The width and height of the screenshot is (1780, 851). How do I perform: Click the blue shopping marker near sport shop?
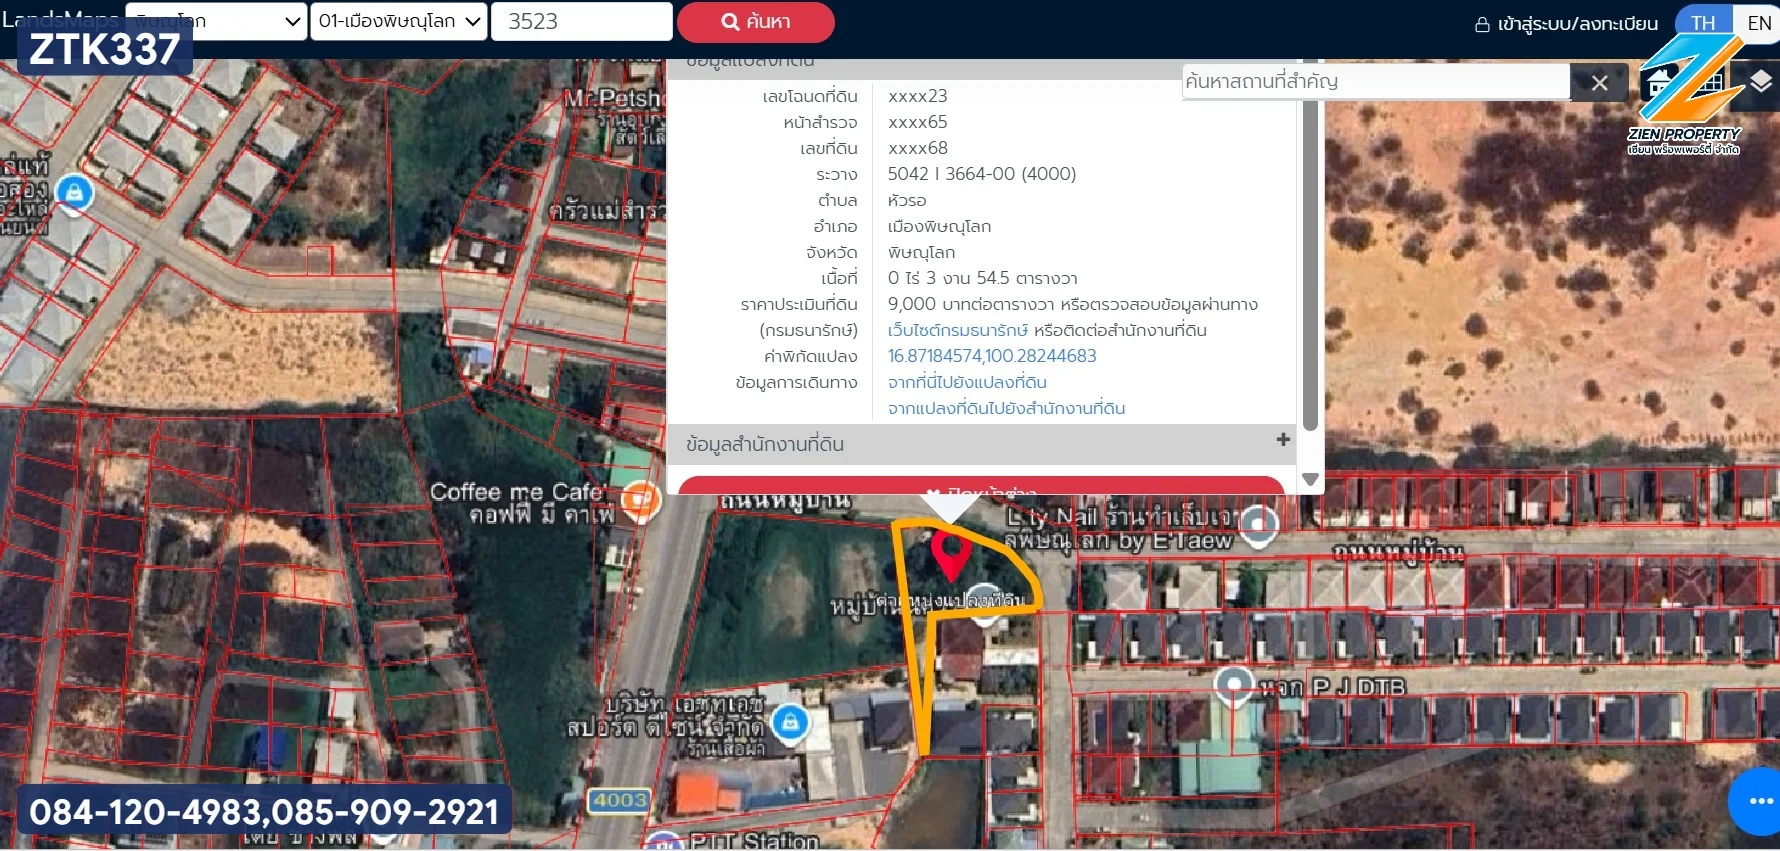790,721
